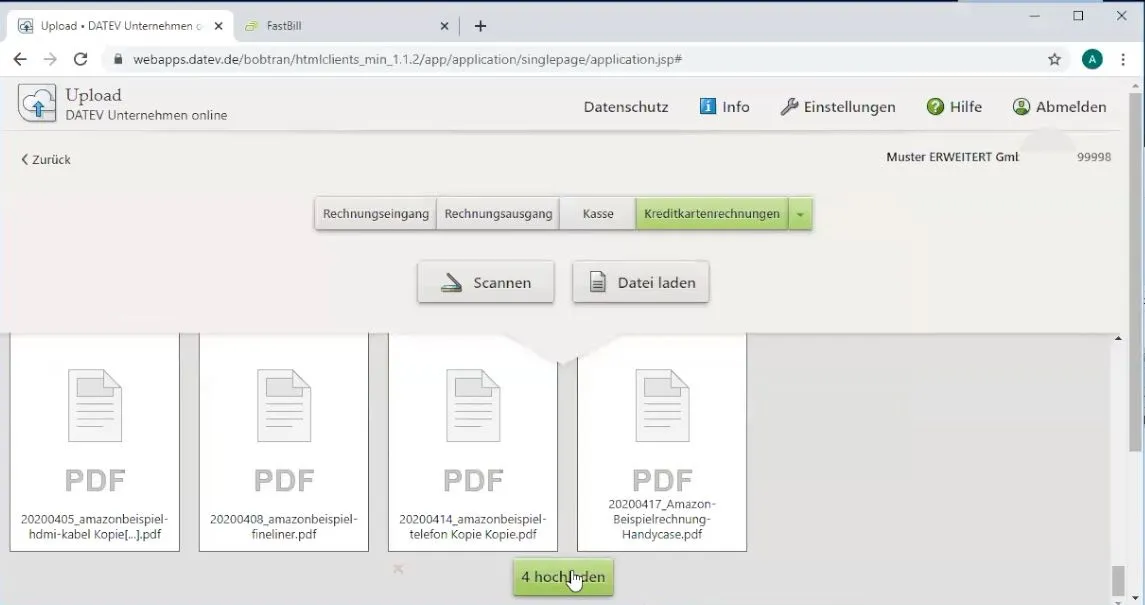Select the Rechnungsausgang category
Image resolution: width=1145 pixels, height=605 pixels.
click(498, 213)
